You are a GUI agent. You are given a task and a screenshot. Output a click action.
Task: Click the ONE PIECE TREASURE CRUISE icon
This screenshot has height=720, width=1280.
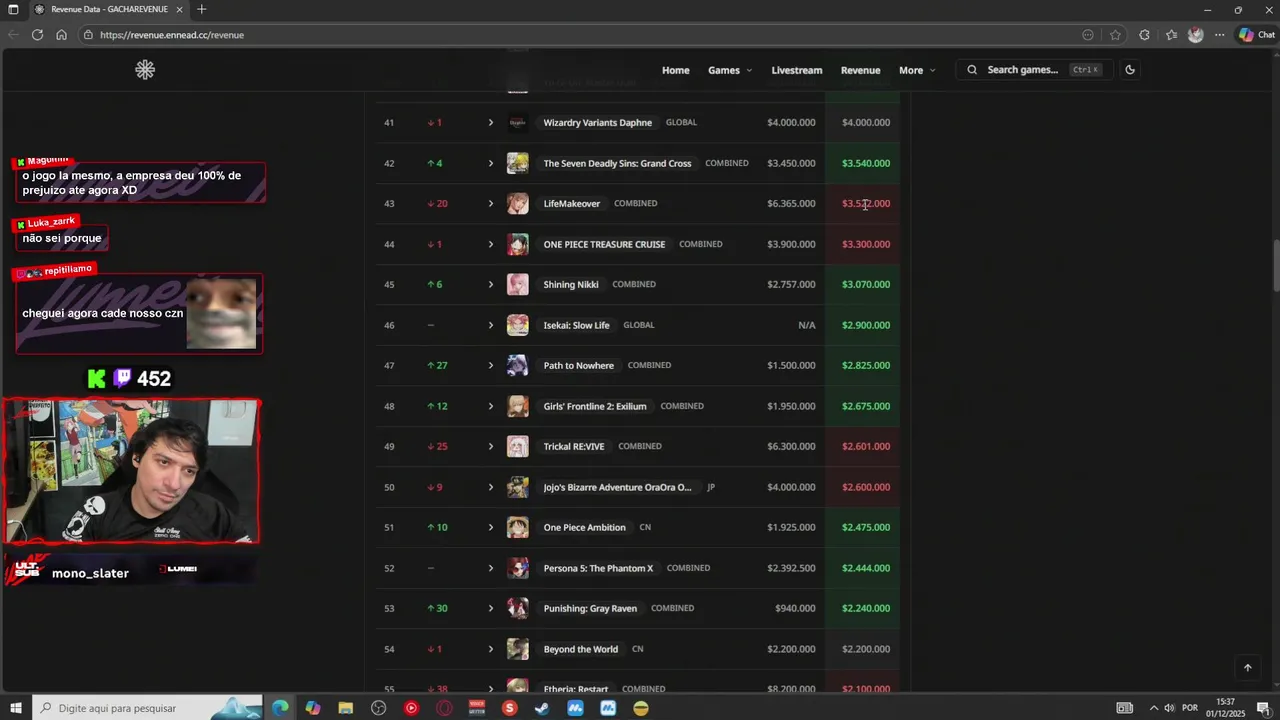[517, 244]
